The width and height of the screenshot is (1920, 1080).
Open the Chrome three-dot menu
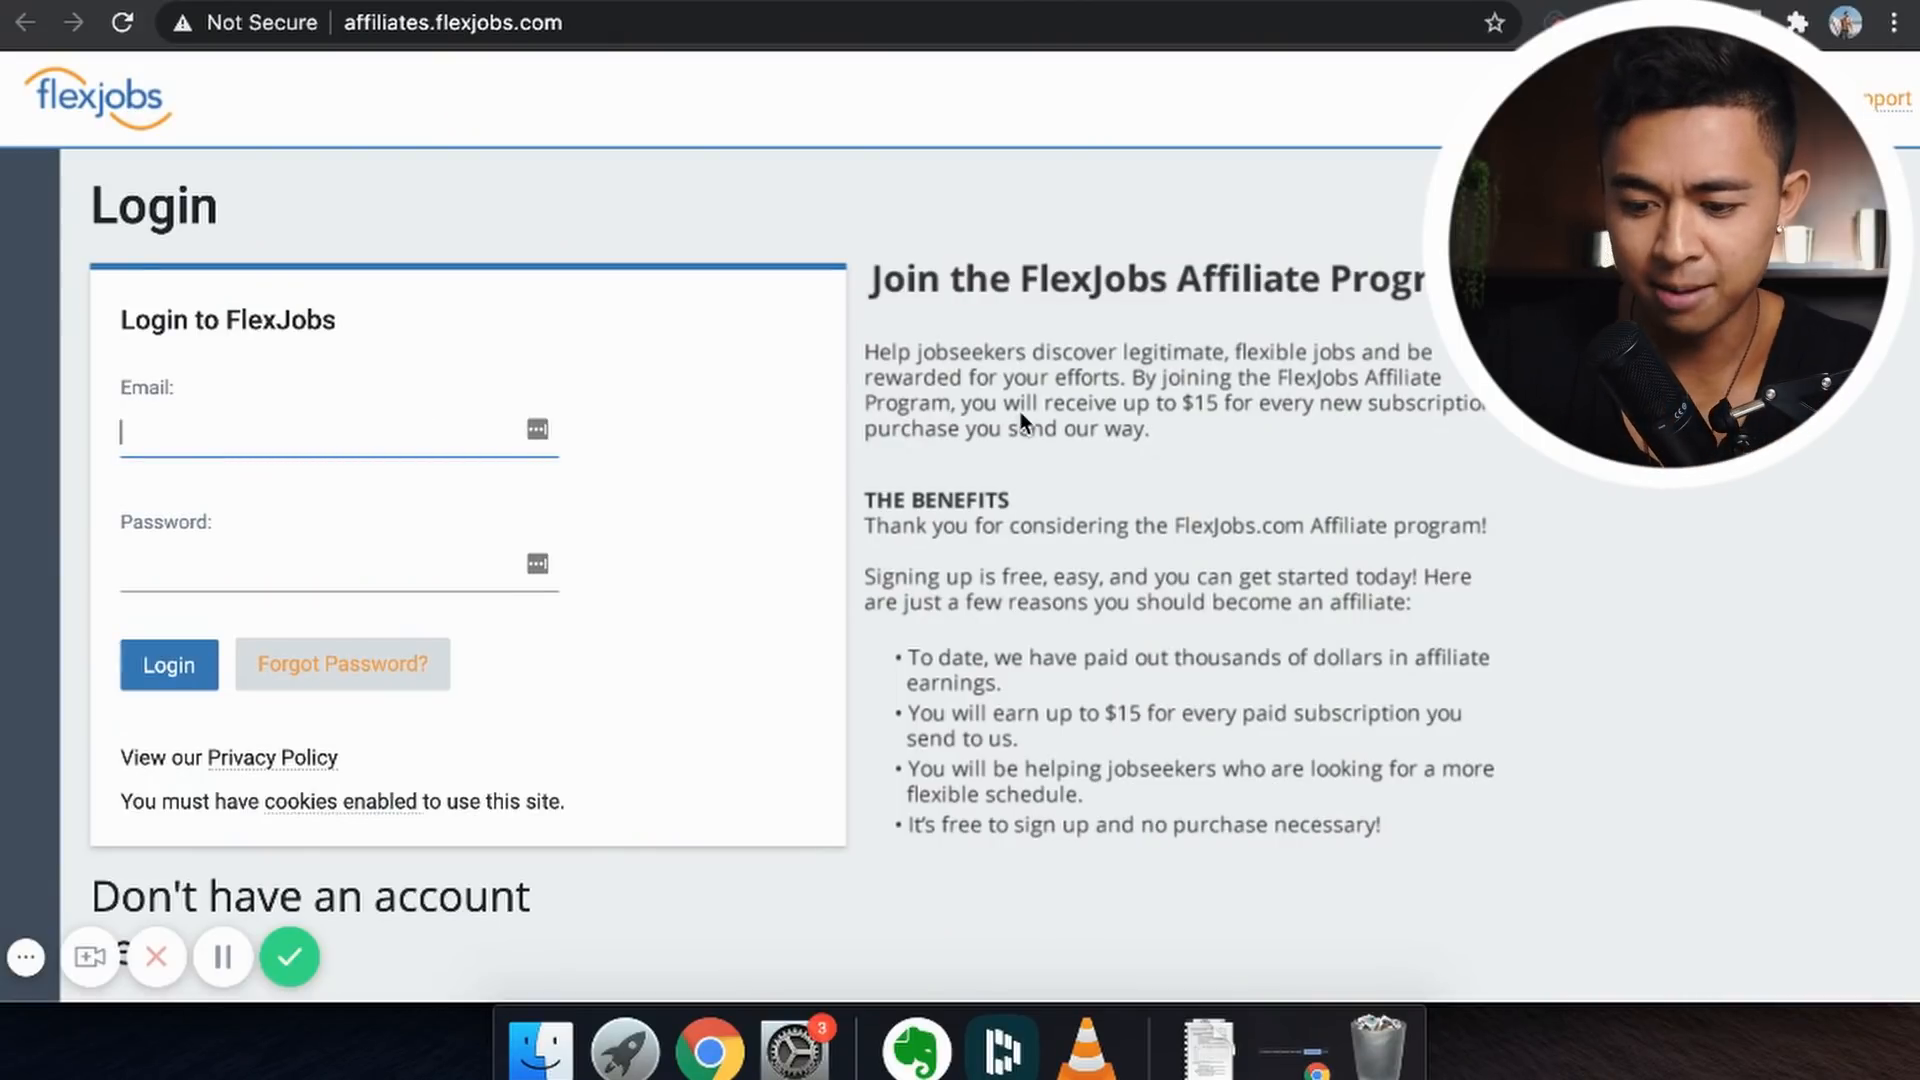click(x=1894, y=22)
